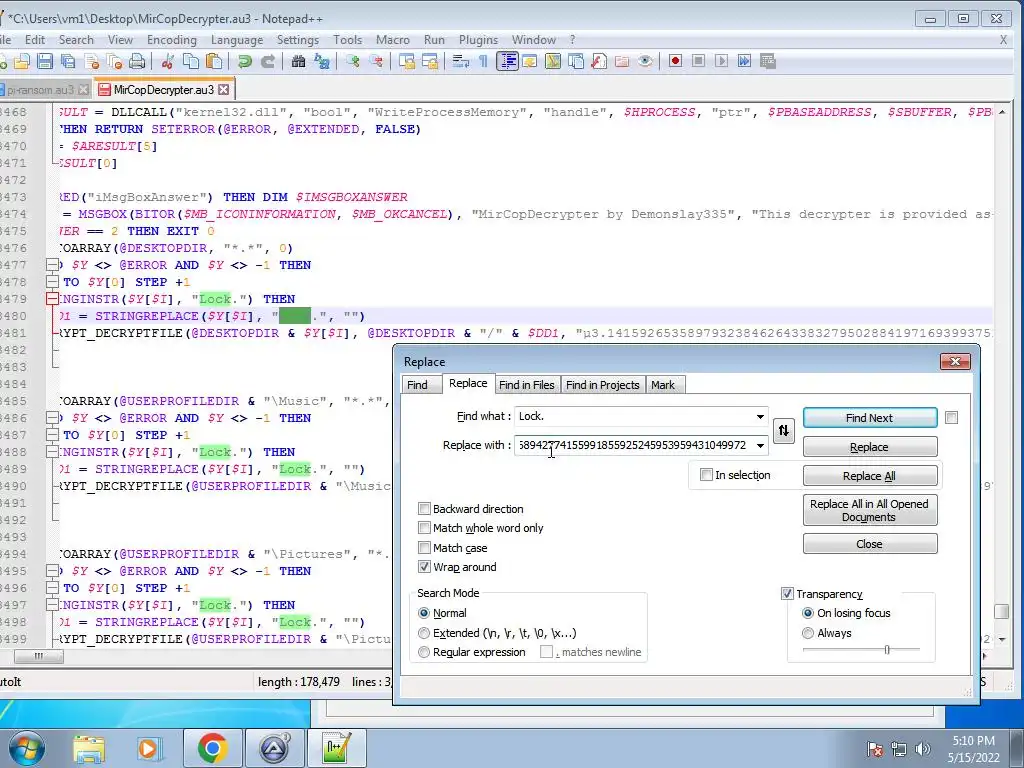Select Regular expression search mode
This screenshot has height=768, width=1024.
(424, 652)
